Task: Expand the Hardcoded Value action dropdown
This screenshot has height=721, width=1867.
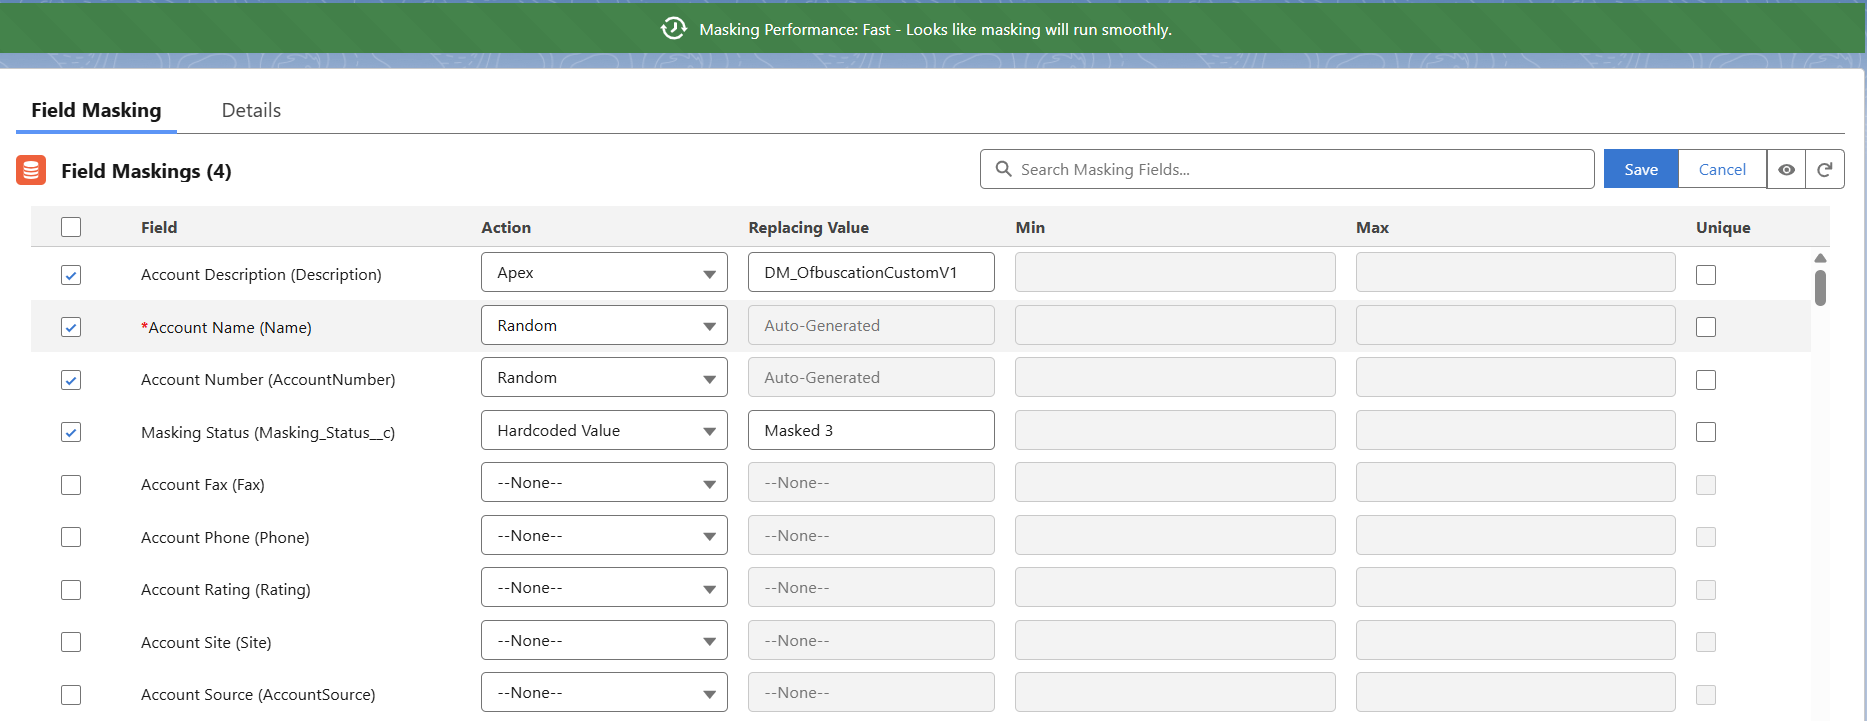Action: 604,431
